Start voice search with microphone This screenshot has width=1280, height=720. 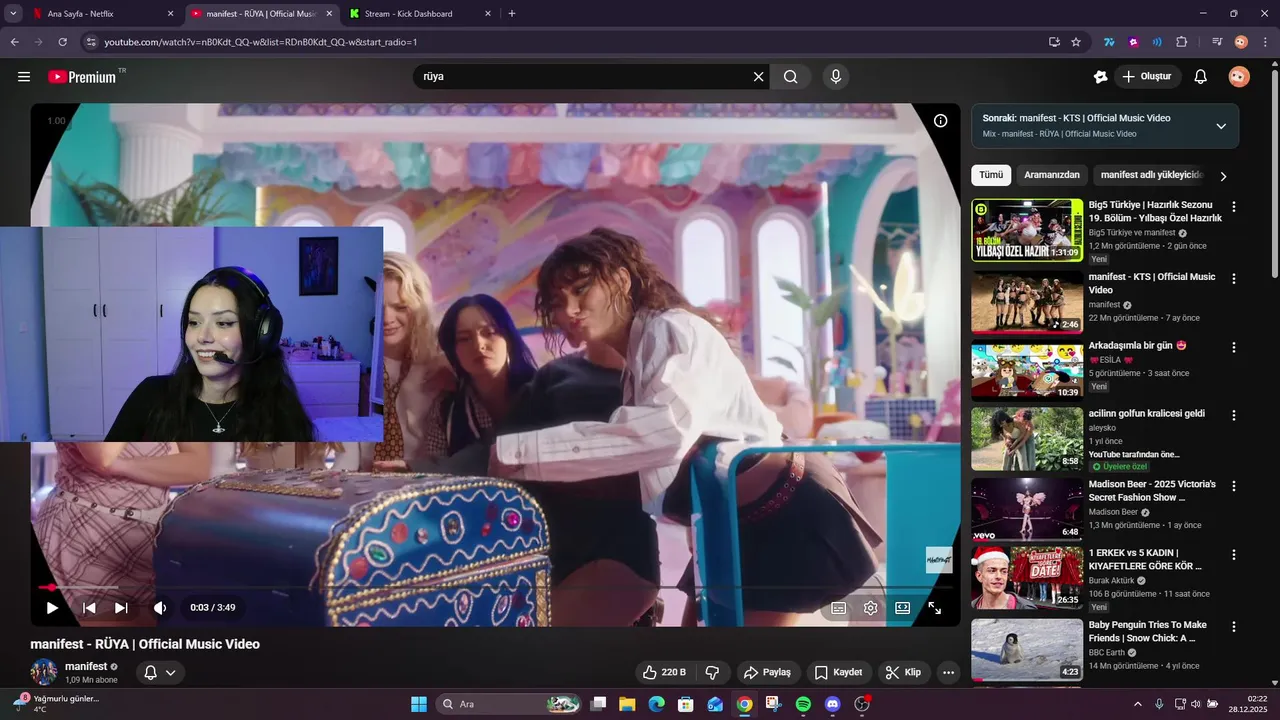836,77
